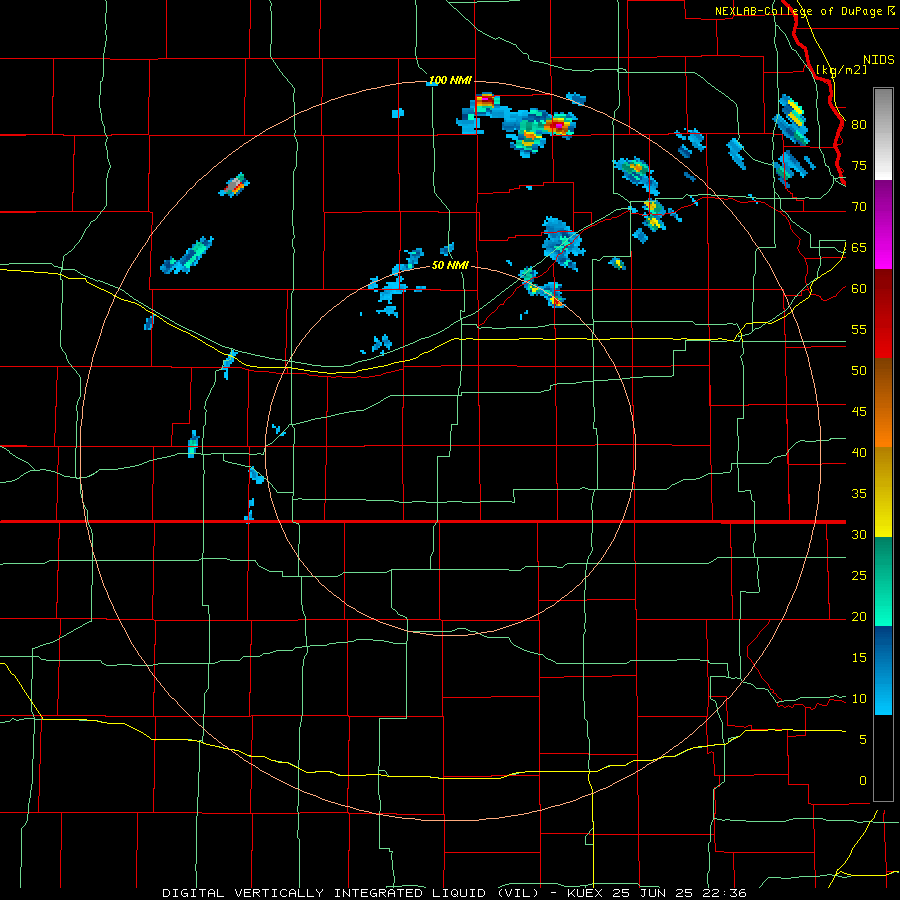Select the "75" value on the color scale
Image resolution: width=900 pixels, height=900 pixels.
click(x=859, y=165)
